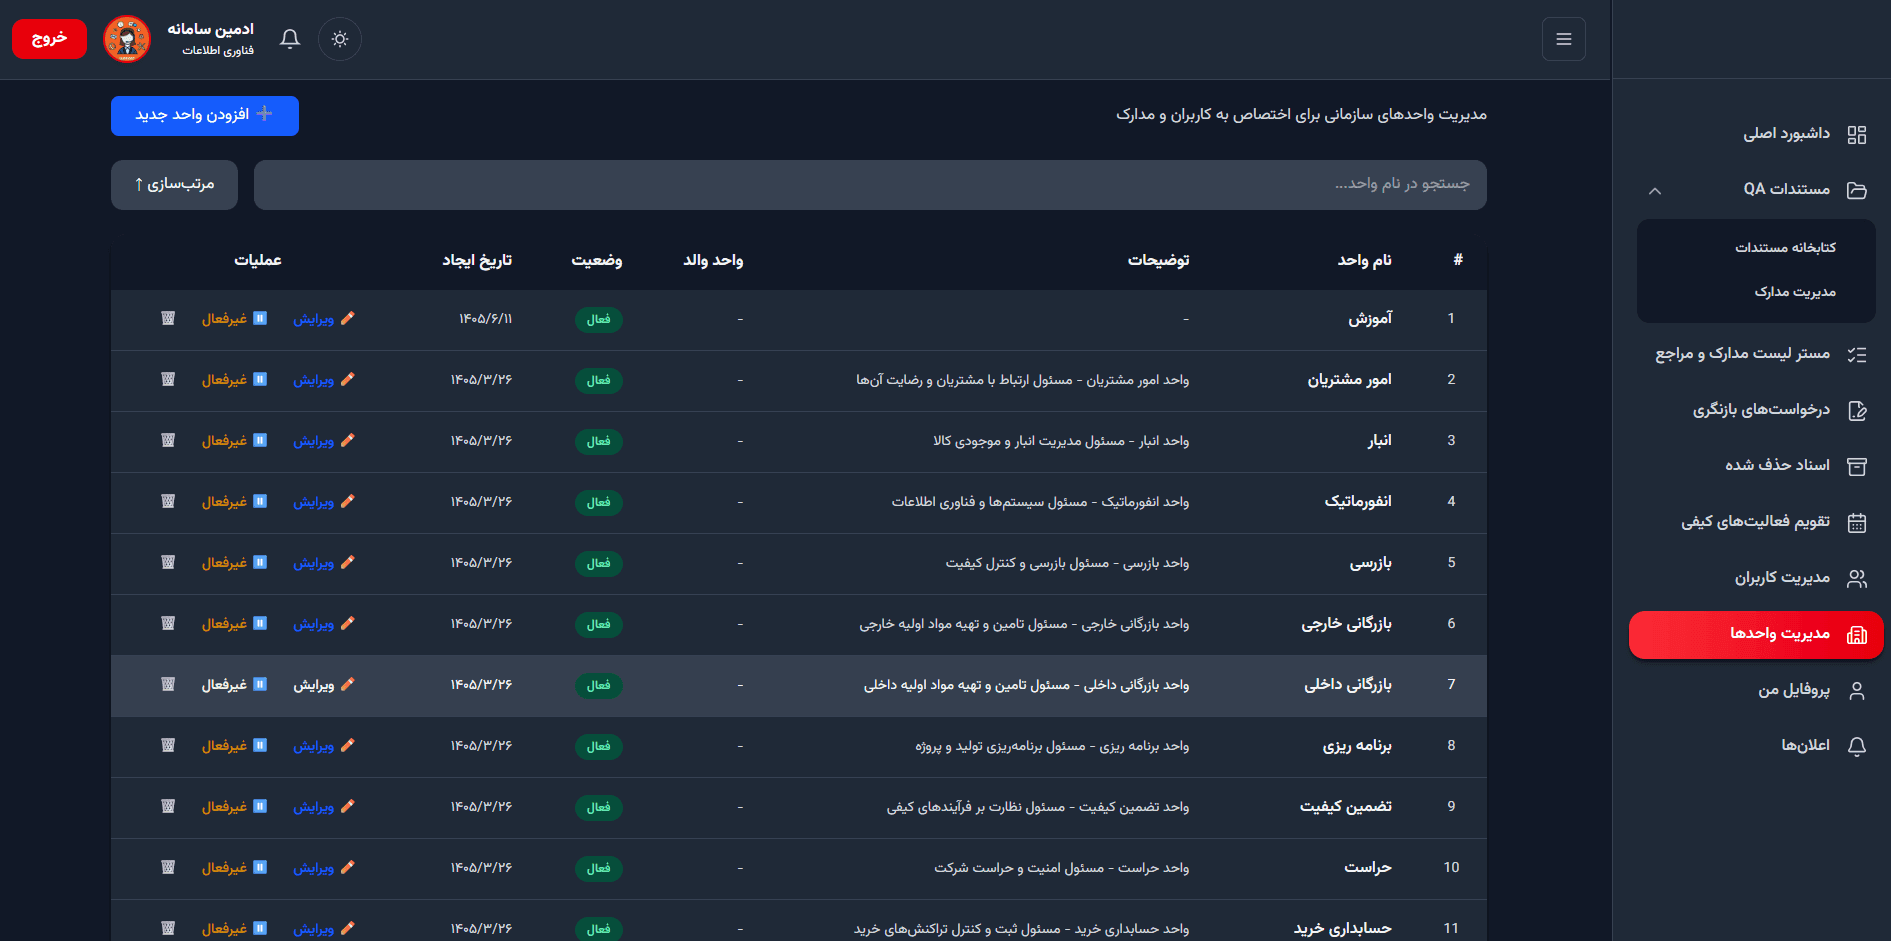The width and height of the screenshot is (1891, 941).
Task: Click the trash icon for امور مشتریان row
Action: (x=168, y=379)
